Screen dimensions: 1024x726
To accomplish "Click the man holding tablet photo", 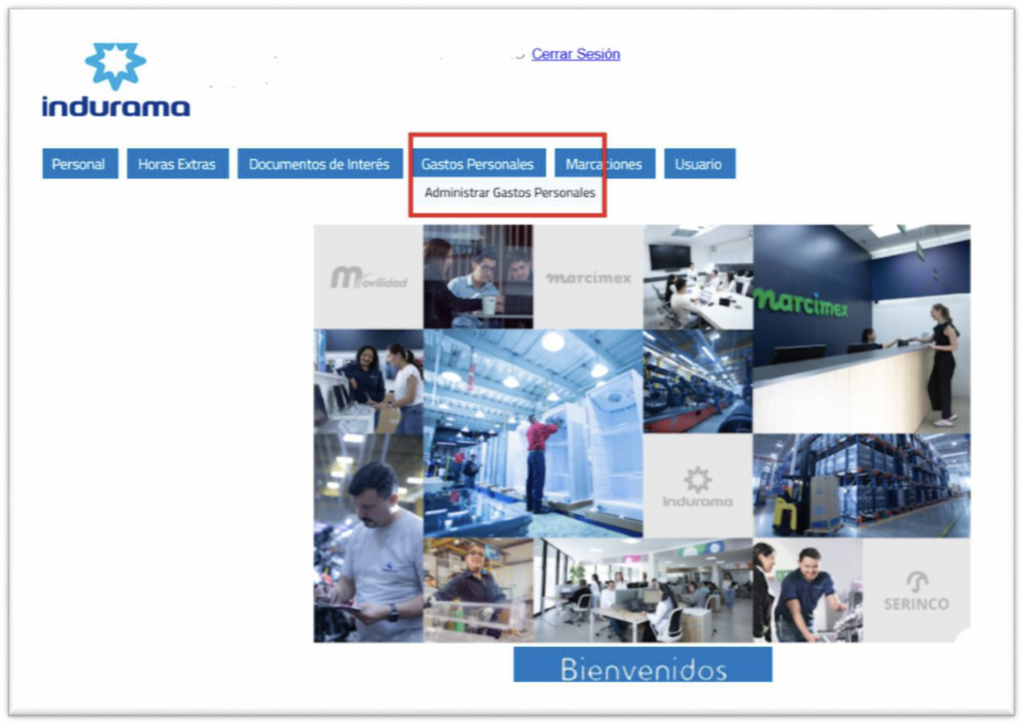I will pos(368,537).
